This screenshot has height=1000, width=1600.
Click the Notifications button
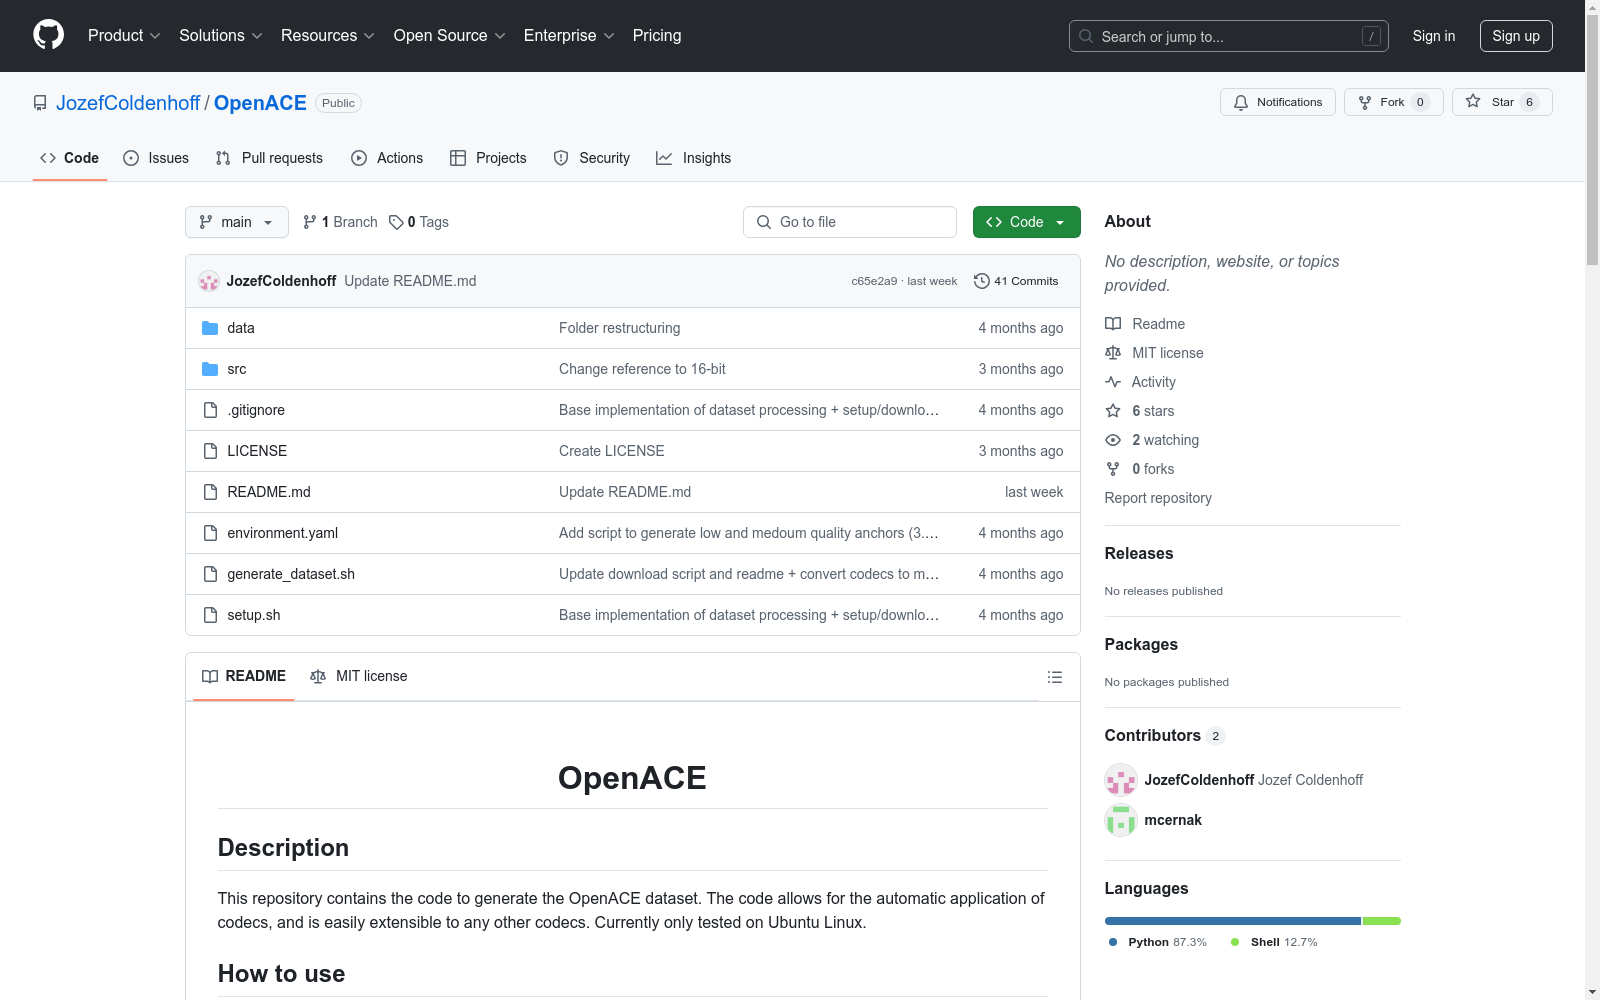1278,102
